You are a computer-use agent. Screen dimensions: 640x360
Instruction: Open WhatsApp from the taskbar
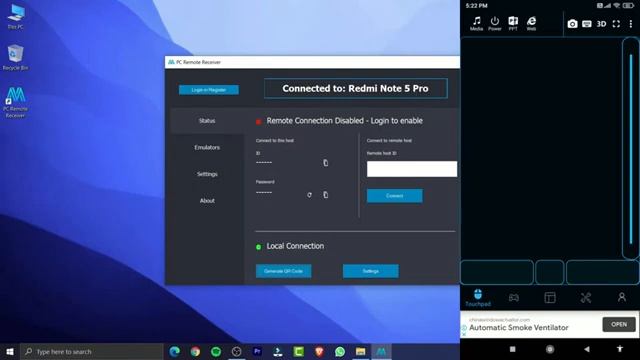coord(340,351)
